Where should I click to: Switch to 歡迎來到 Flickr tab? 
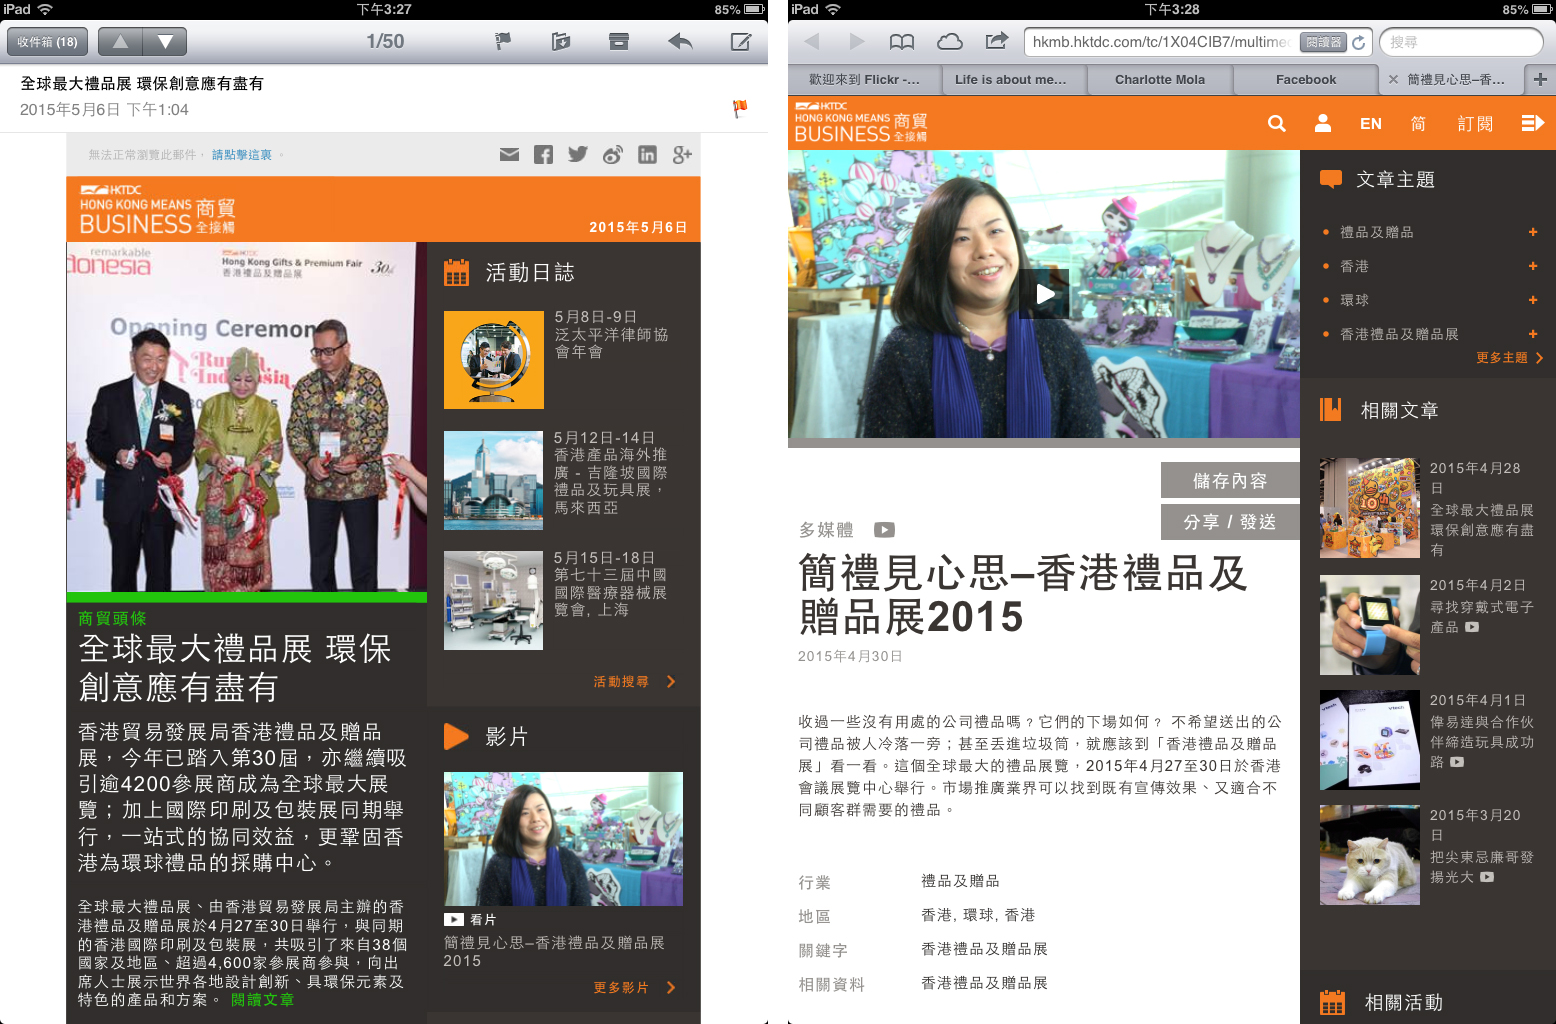(864, 80)
